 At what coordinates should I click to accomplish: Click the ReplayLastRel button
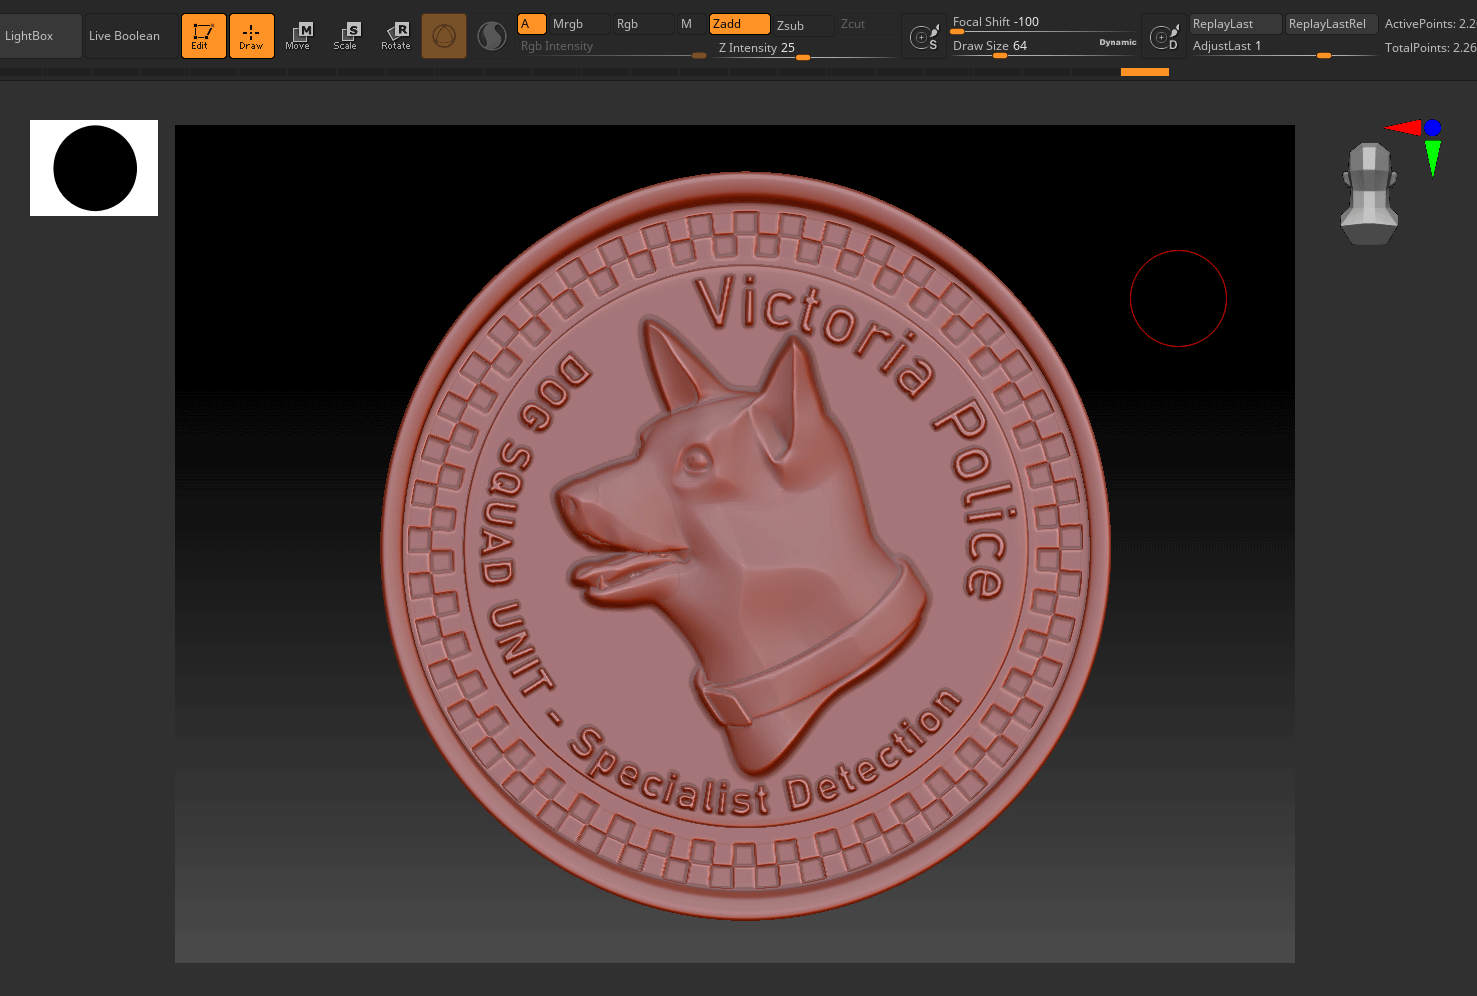1332,24
